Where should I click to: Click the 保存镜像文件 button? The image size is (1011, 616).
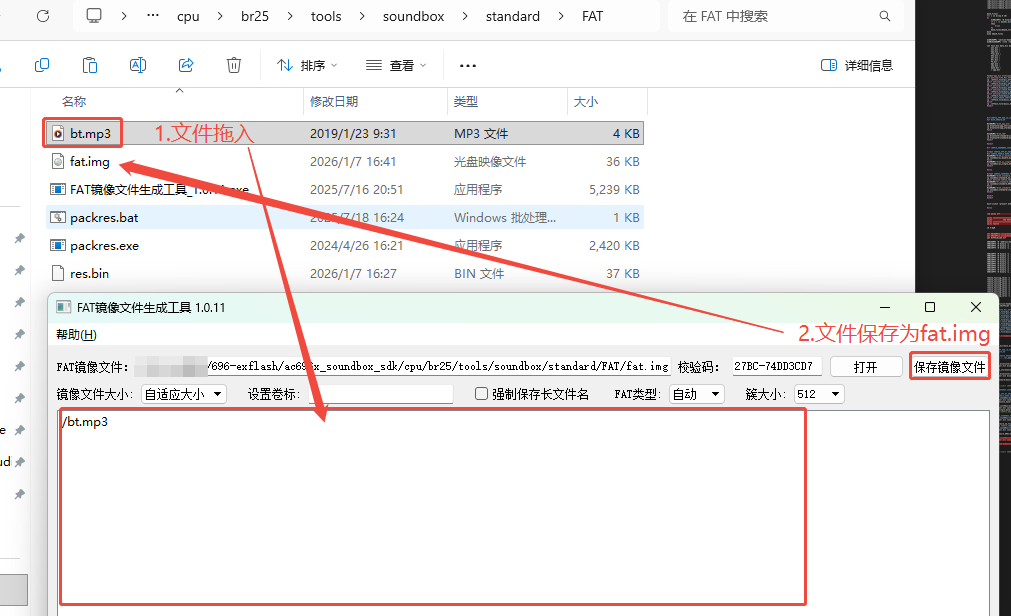pyautogui.click(x=950, y=367)
